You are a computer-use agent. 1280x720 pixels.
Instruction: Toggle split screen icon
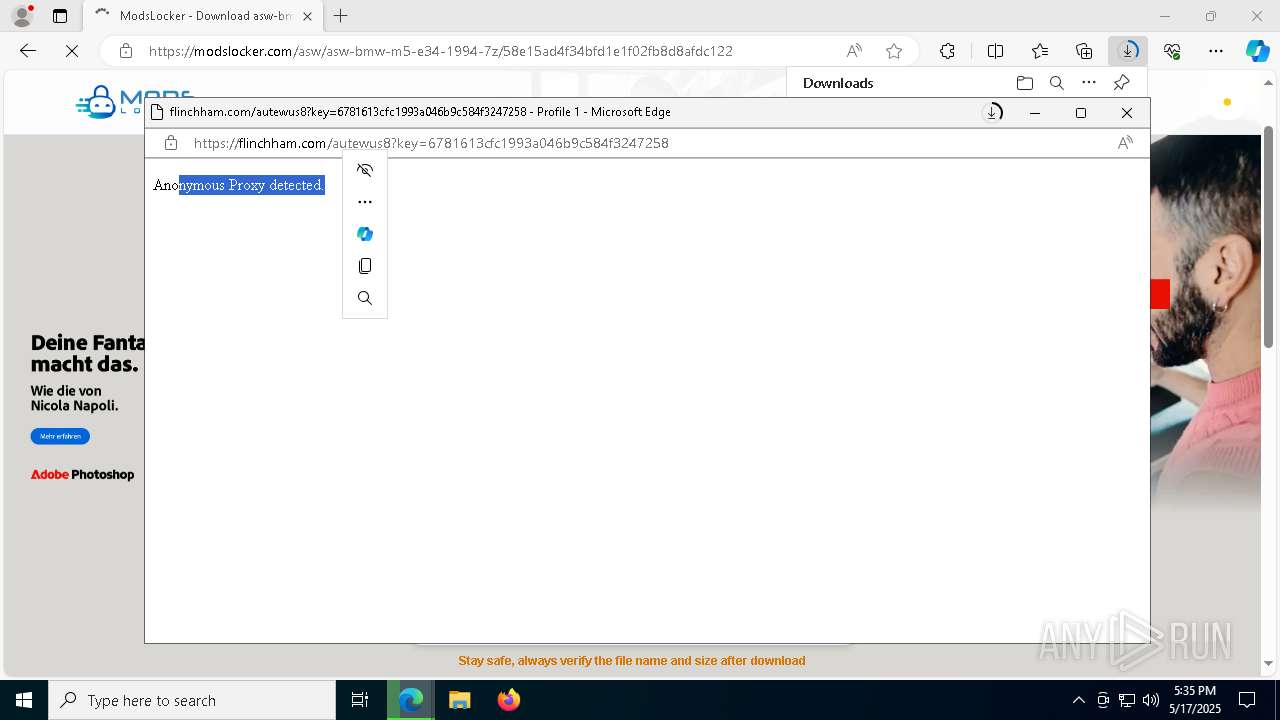[x=996, y=51]
